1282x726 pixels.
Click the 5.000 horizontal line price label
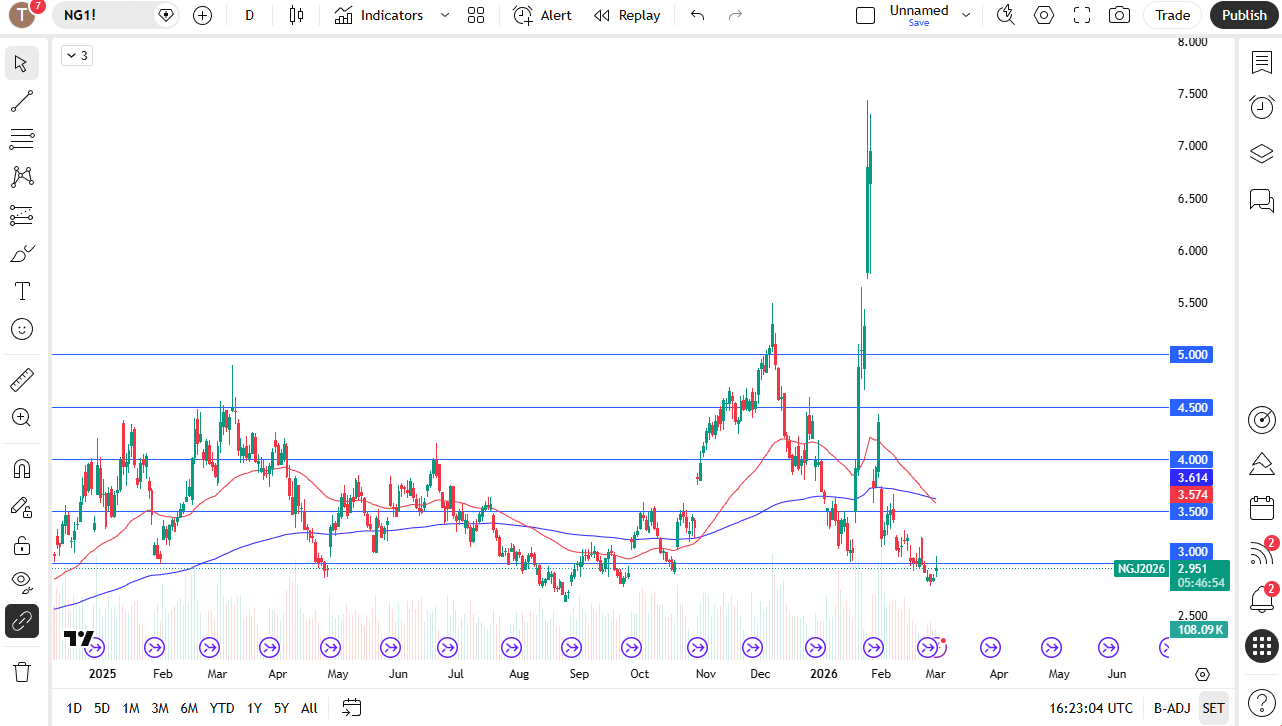[x=1191, y=355]
